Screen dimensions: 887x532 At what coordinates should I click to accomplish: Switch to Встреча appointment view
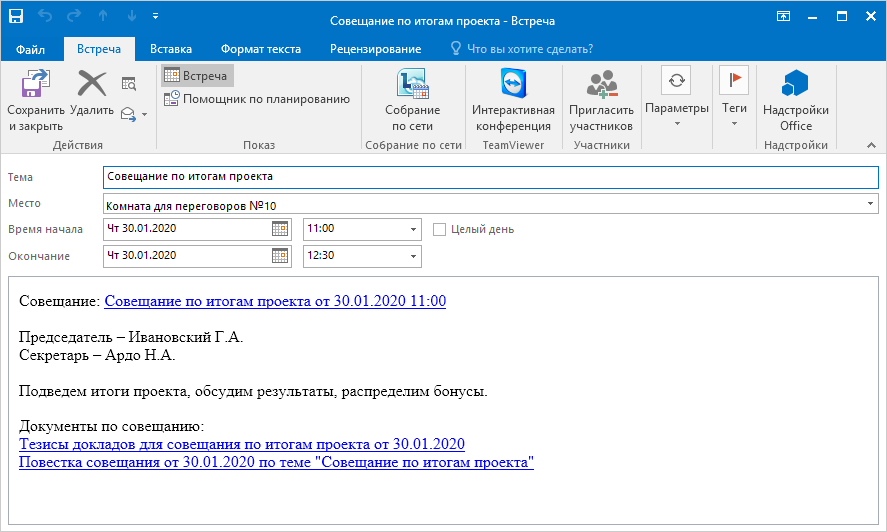click(196, 76)
